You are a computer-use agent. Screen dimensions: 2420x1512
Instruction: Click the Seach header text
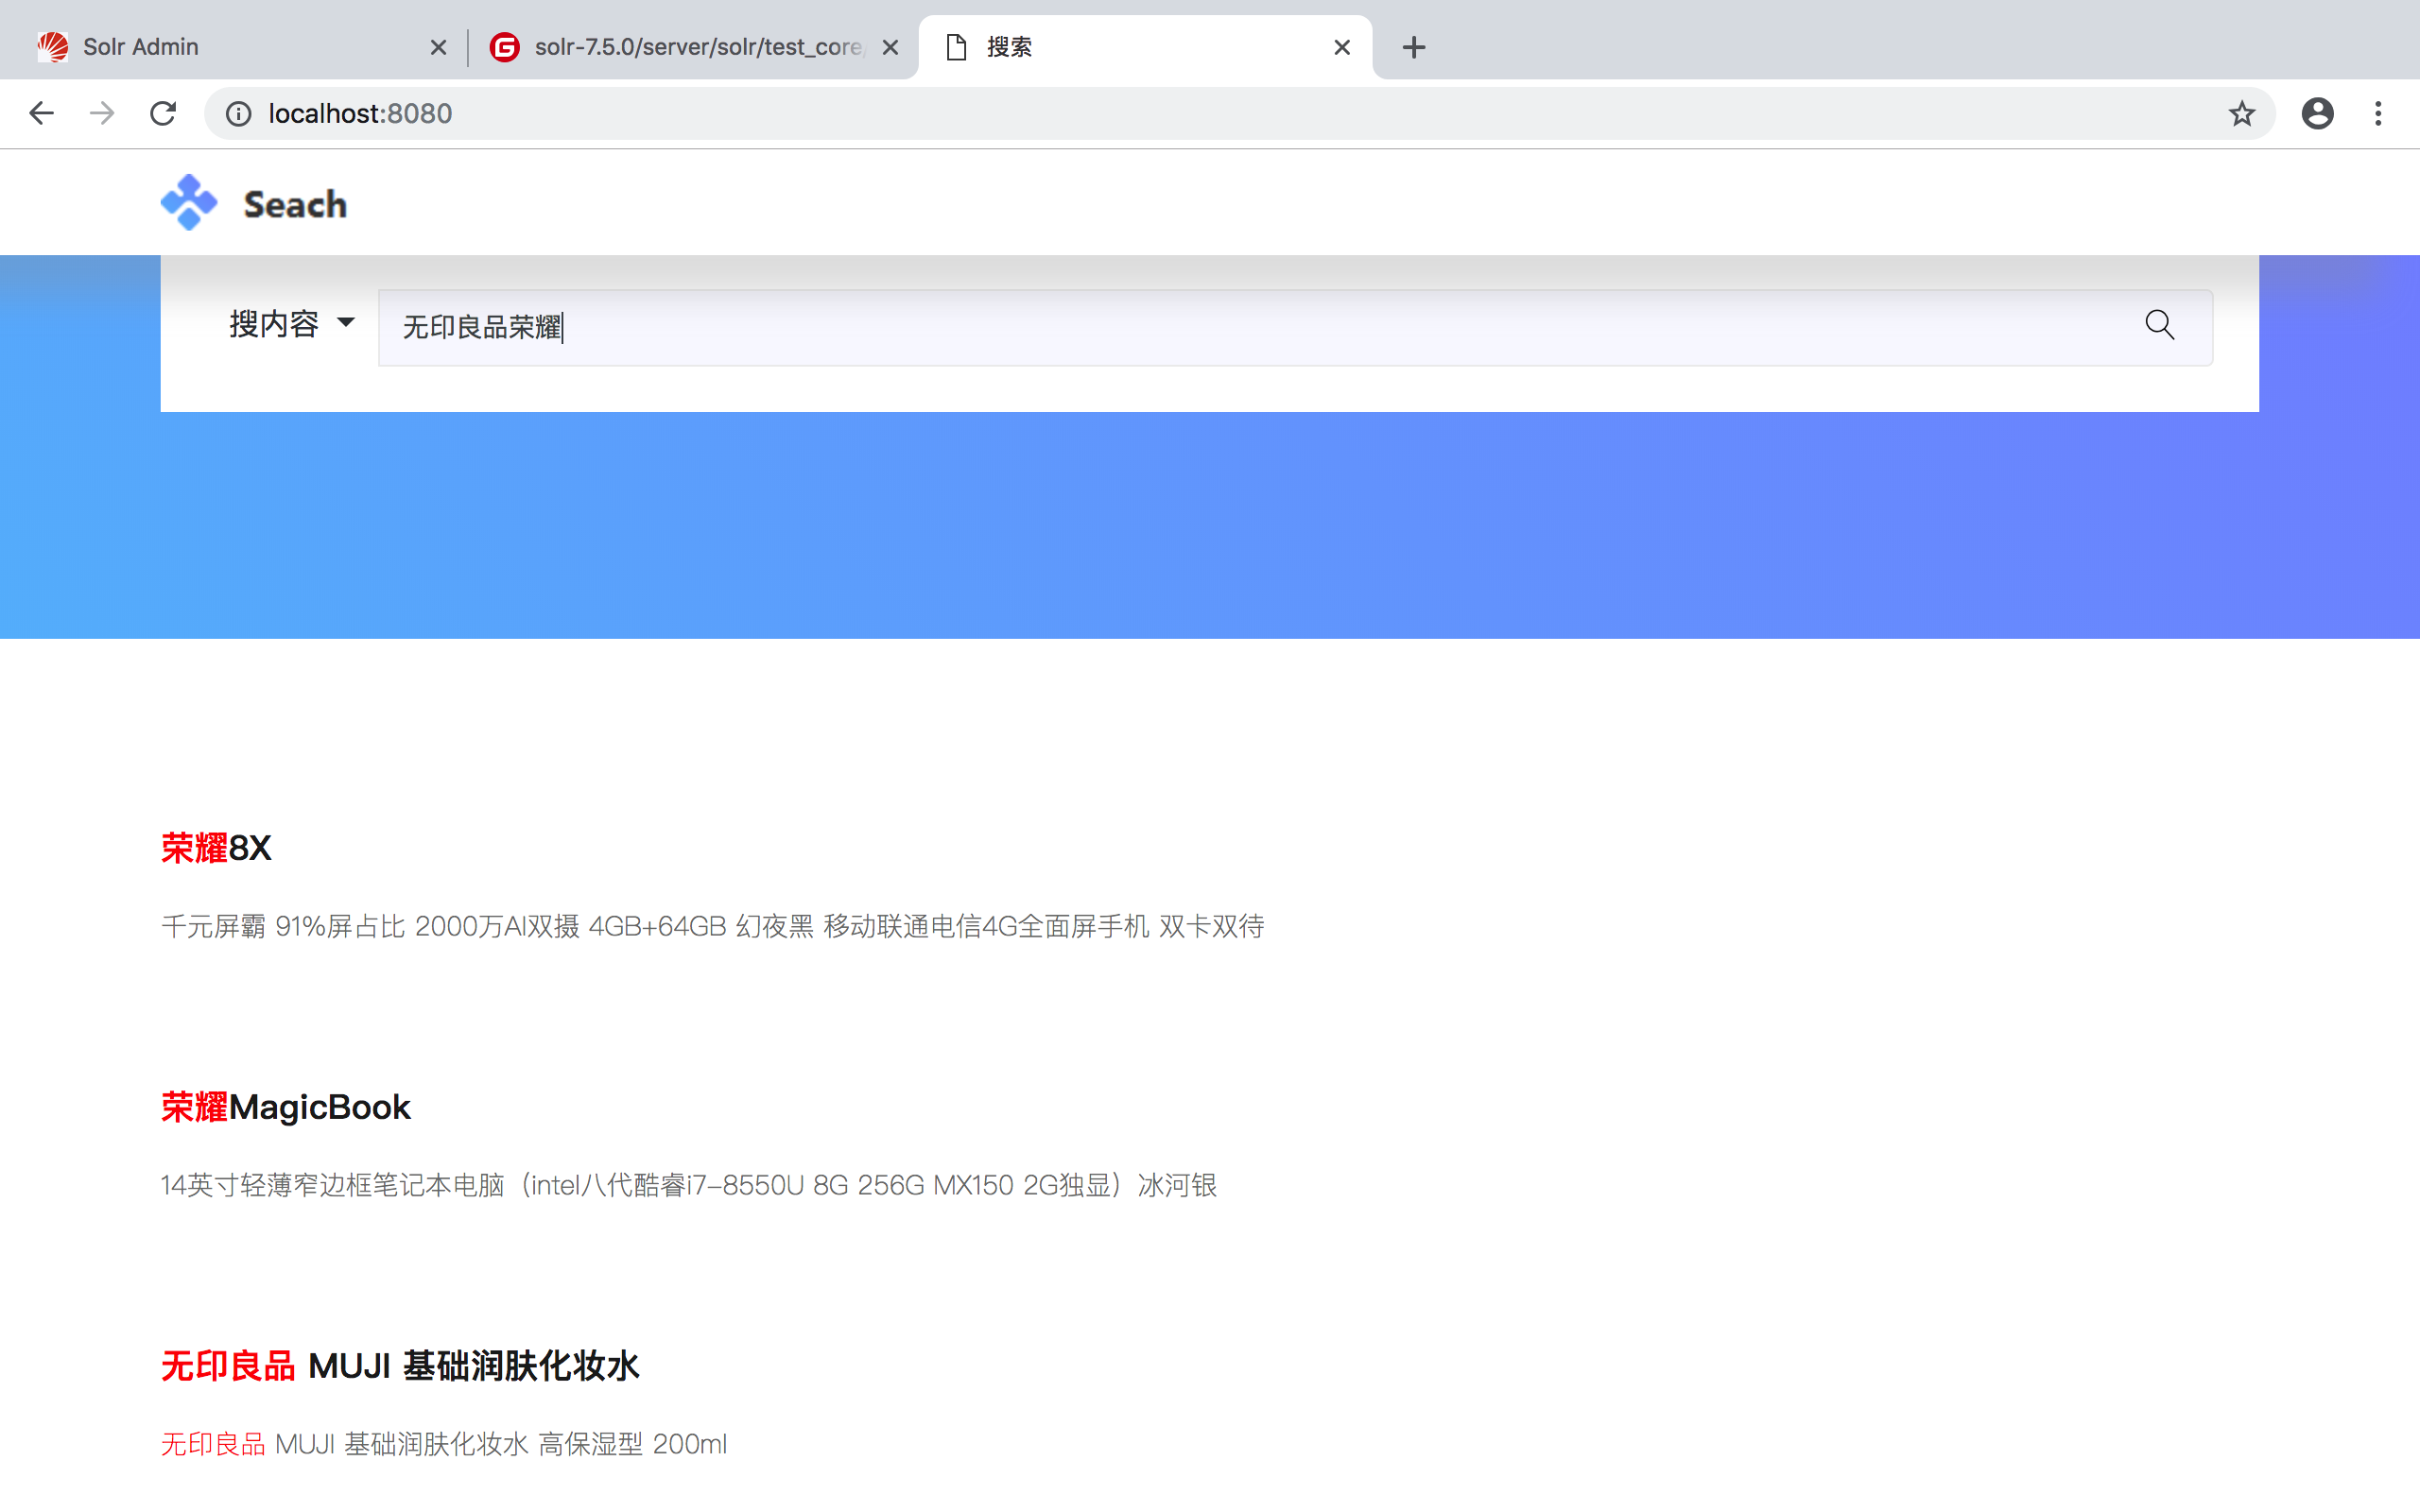(x=295, y=204)
